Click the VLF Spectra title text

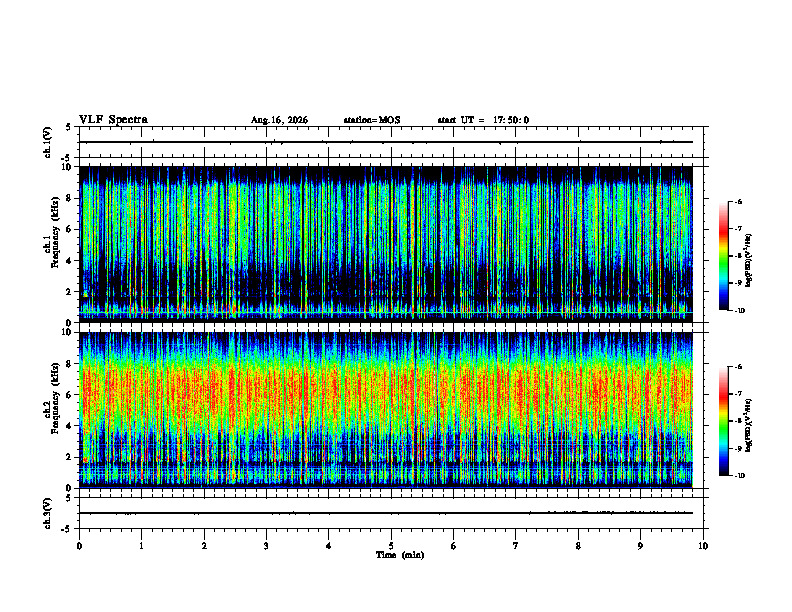pyautogui.click(x=113, y=120)
